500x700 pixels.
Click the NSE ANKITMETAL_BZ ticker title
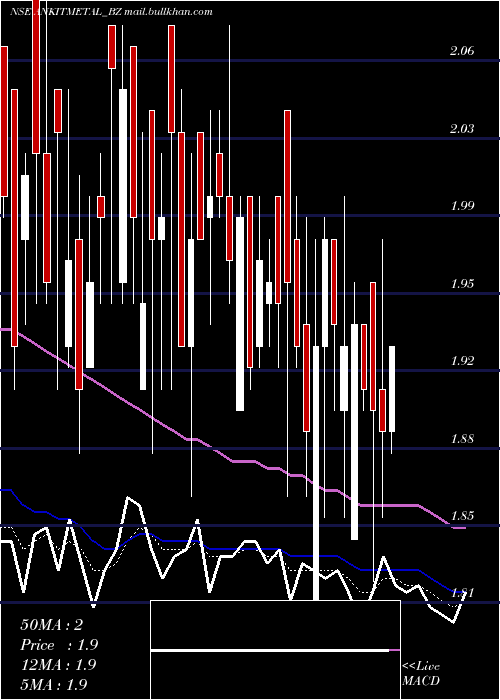tap(66, 11)
